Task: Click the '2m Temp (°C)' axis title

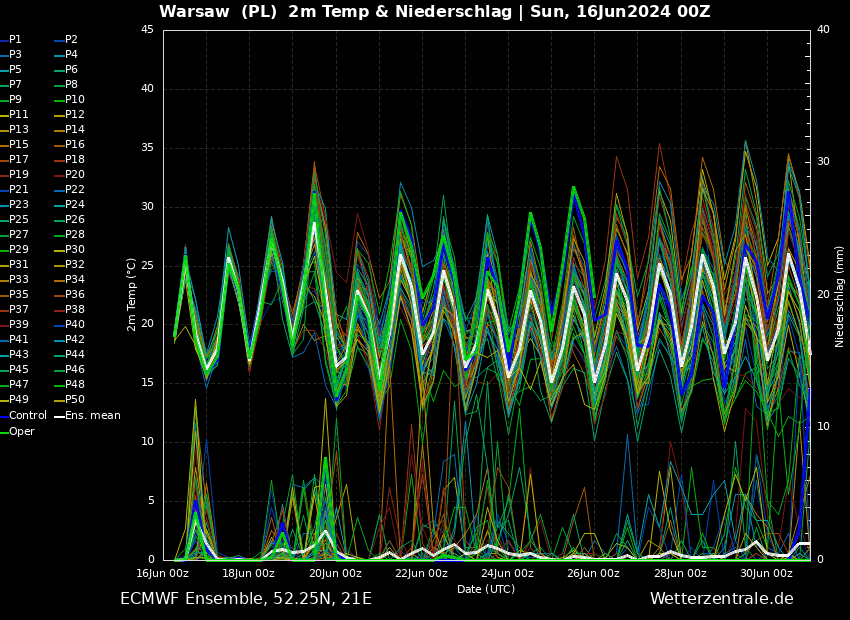Action: pyautogui.click(x=131, y=295)
